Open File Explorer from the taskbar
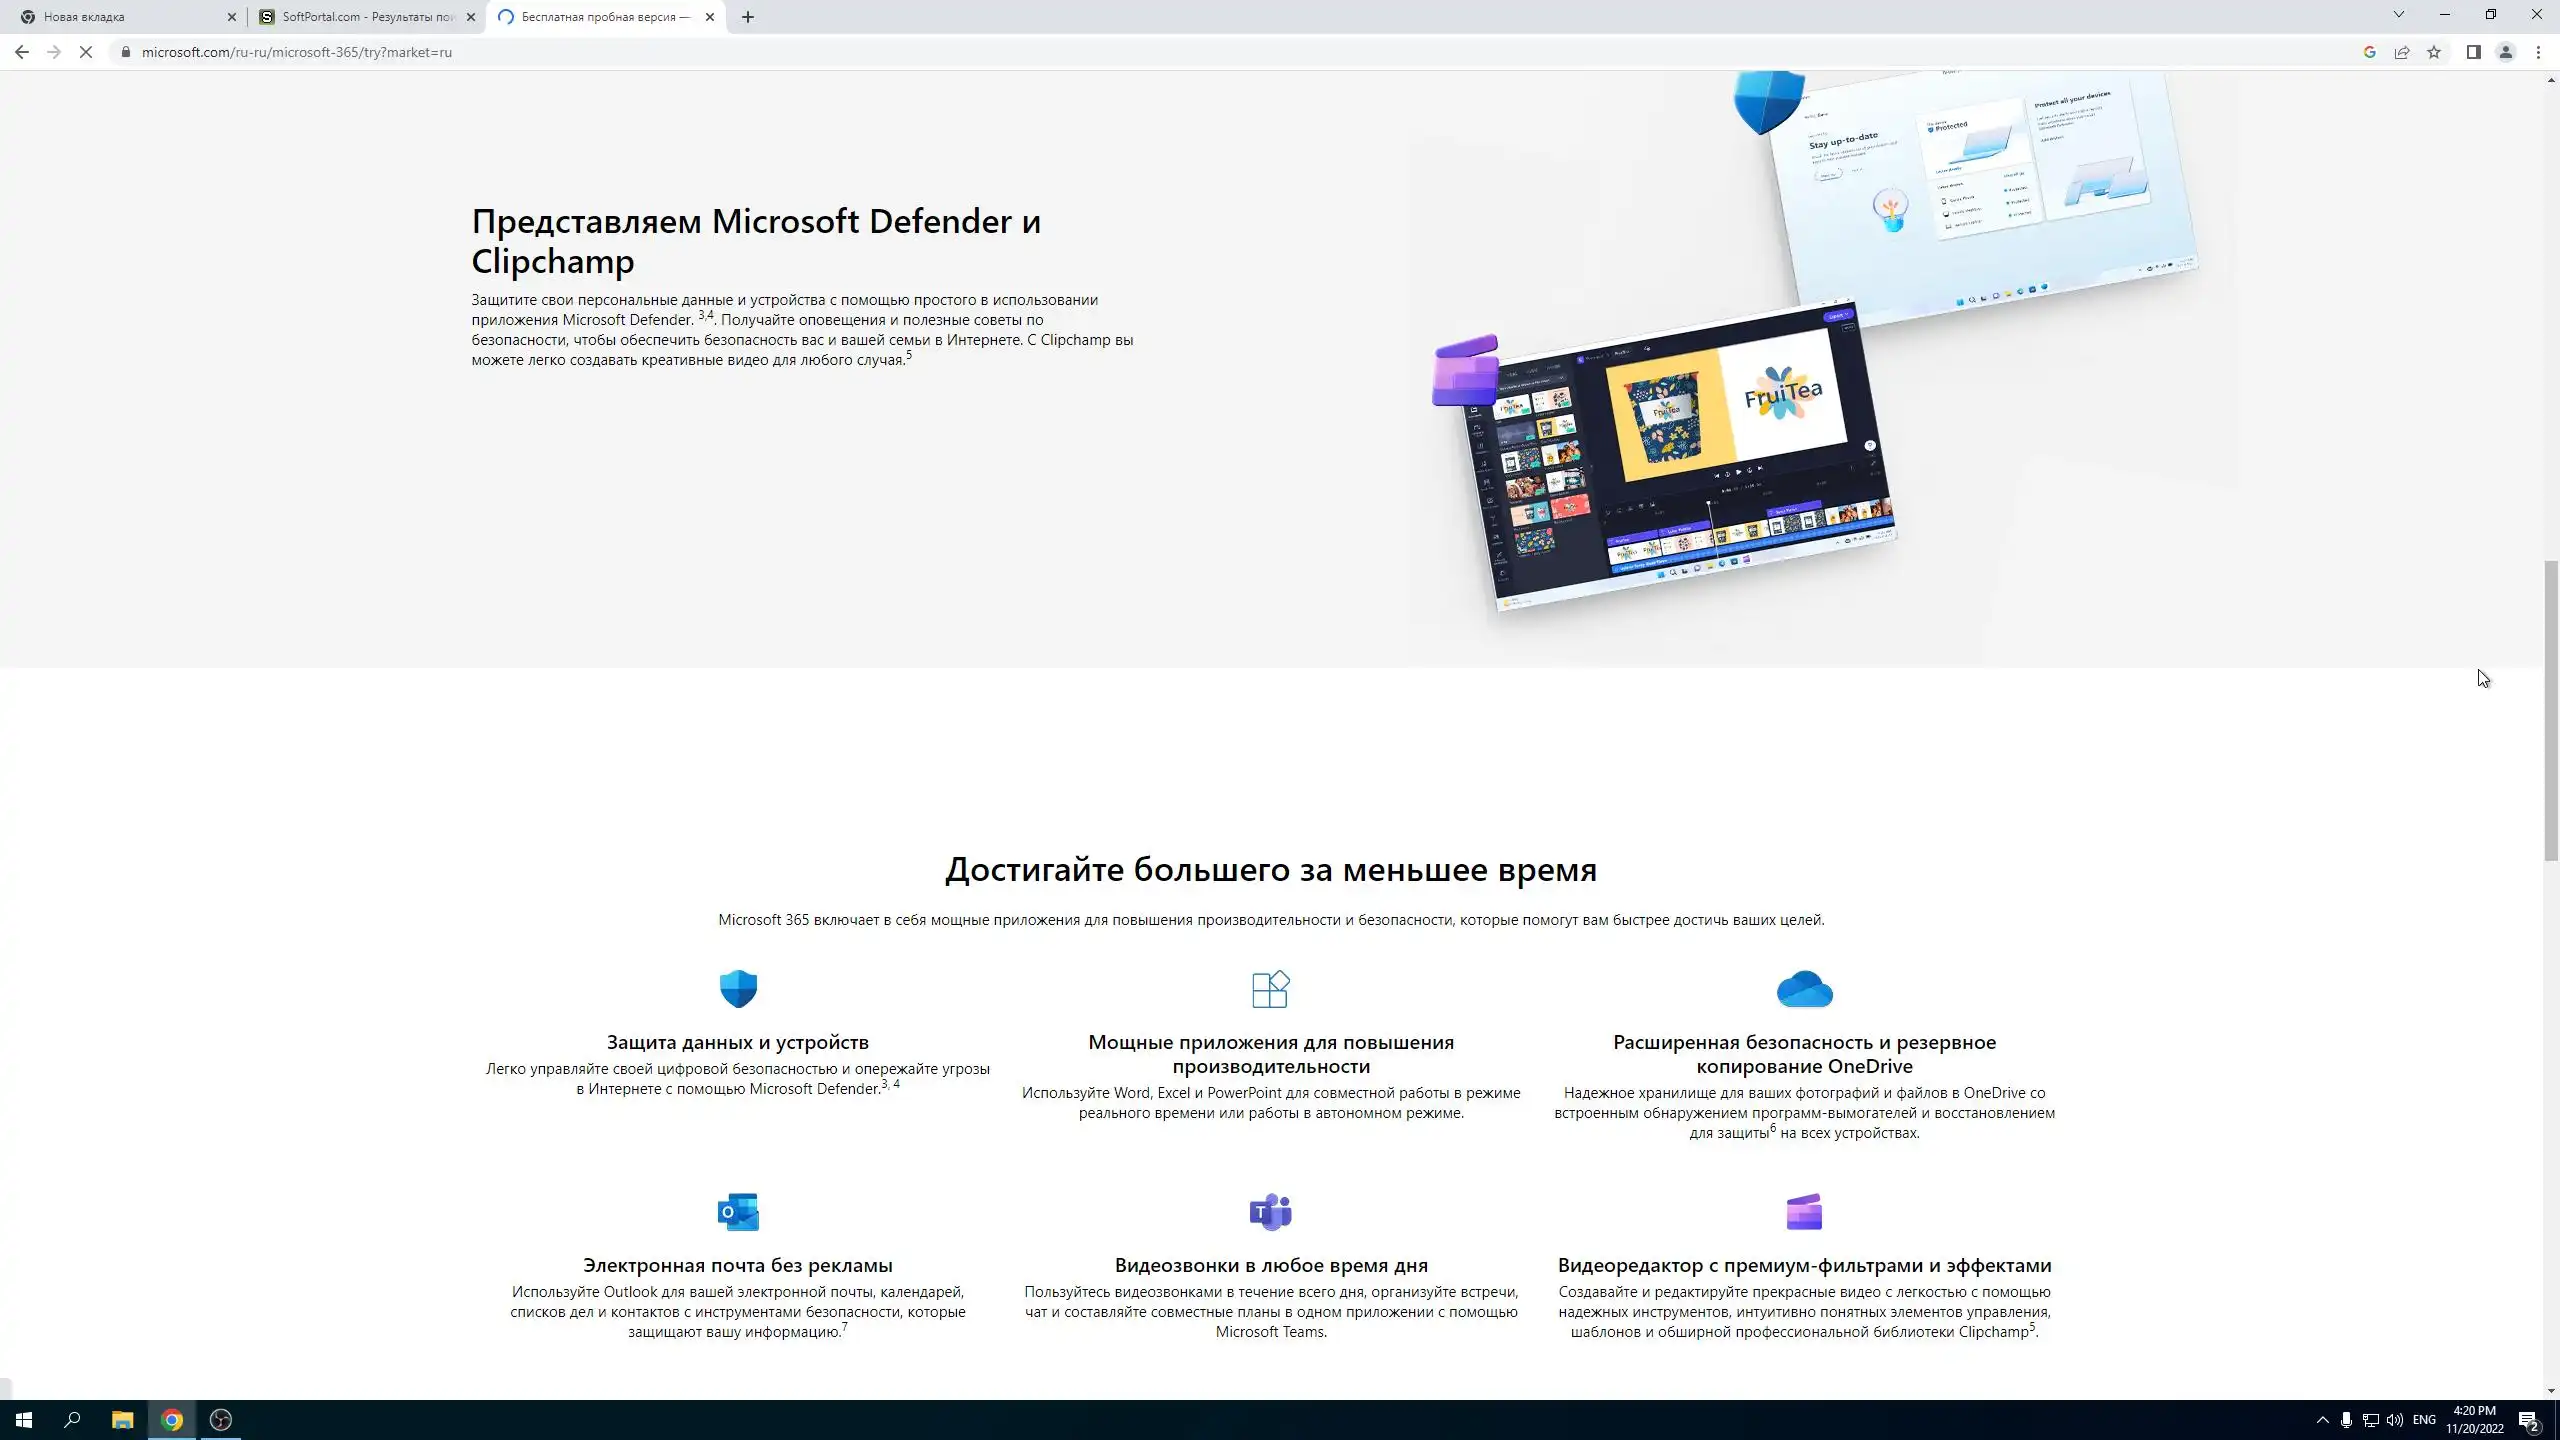The height and width of the screenshot is (1440, 2560). (x=122, y=1420)
